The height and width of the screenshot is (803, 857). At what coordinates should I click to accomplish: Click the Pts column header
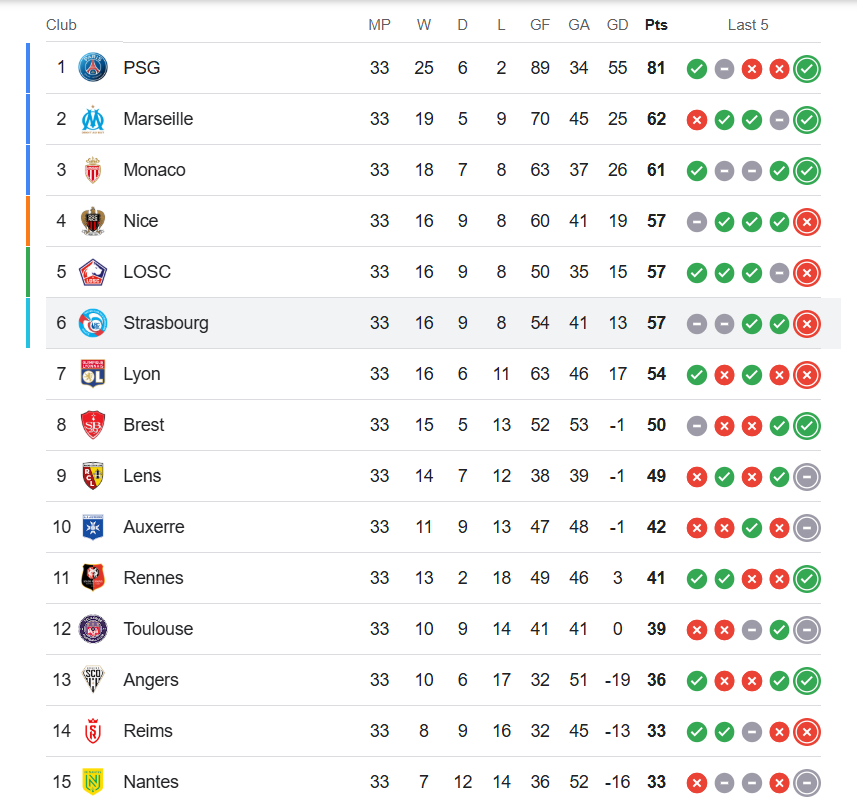click(x=656, y=25)
